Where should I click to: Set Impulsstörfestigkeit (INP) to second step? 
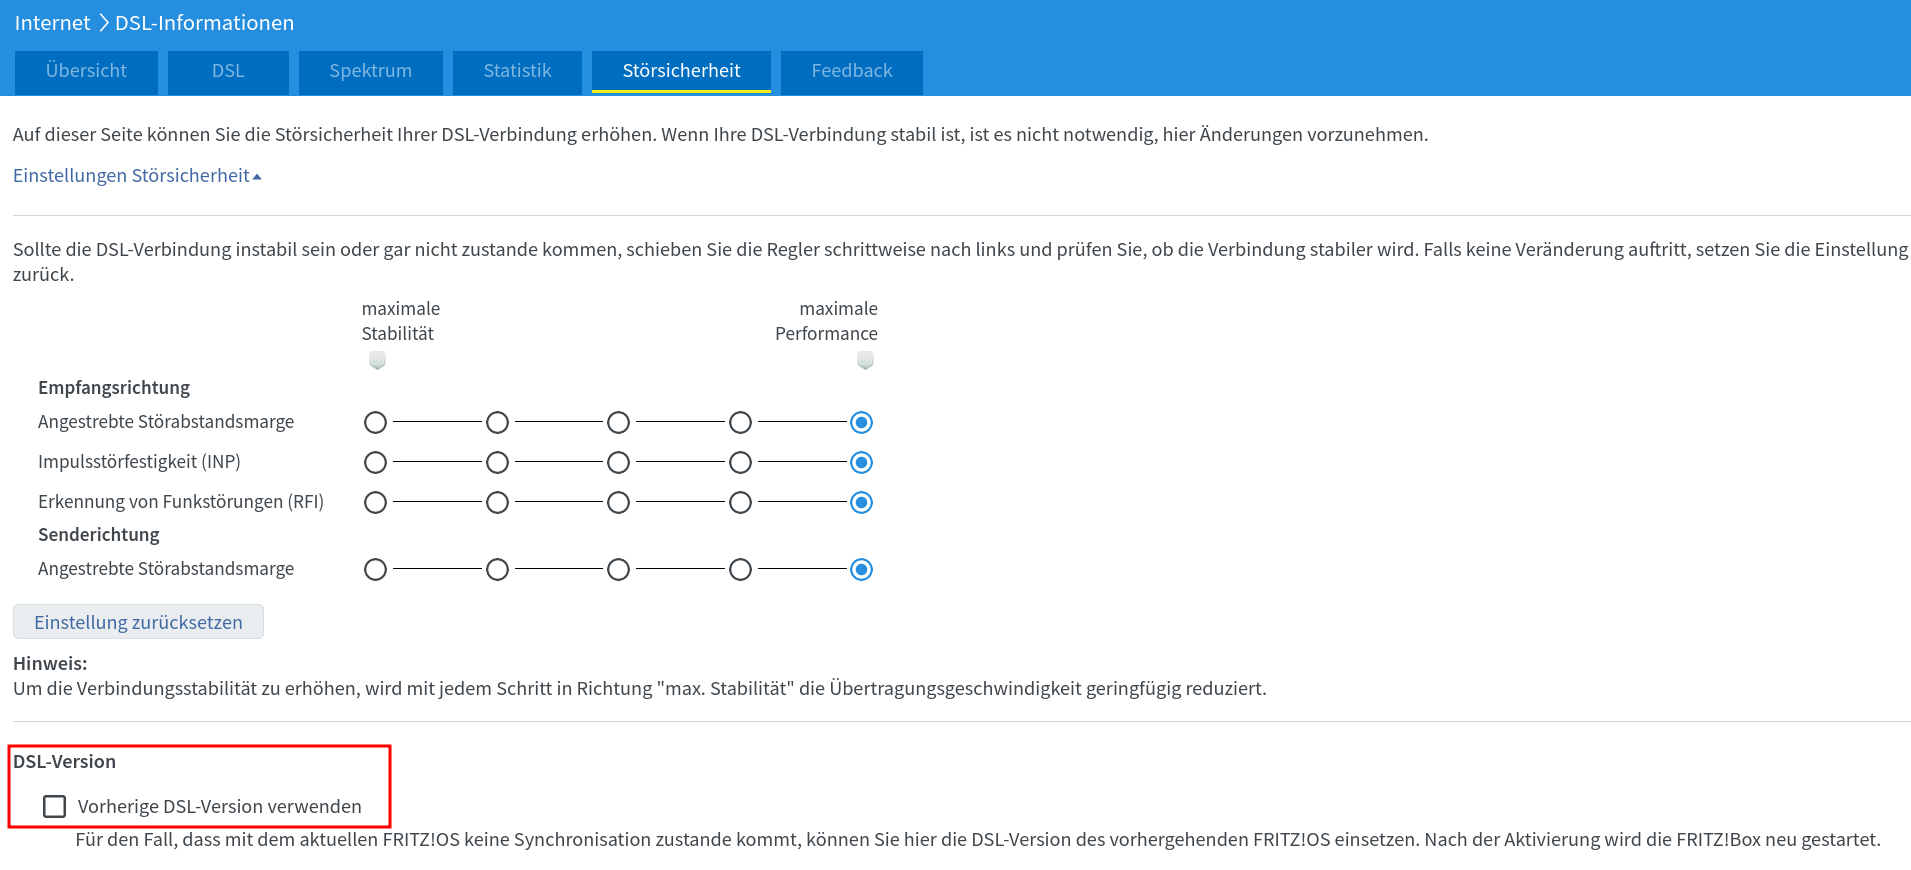pos(497,463)
